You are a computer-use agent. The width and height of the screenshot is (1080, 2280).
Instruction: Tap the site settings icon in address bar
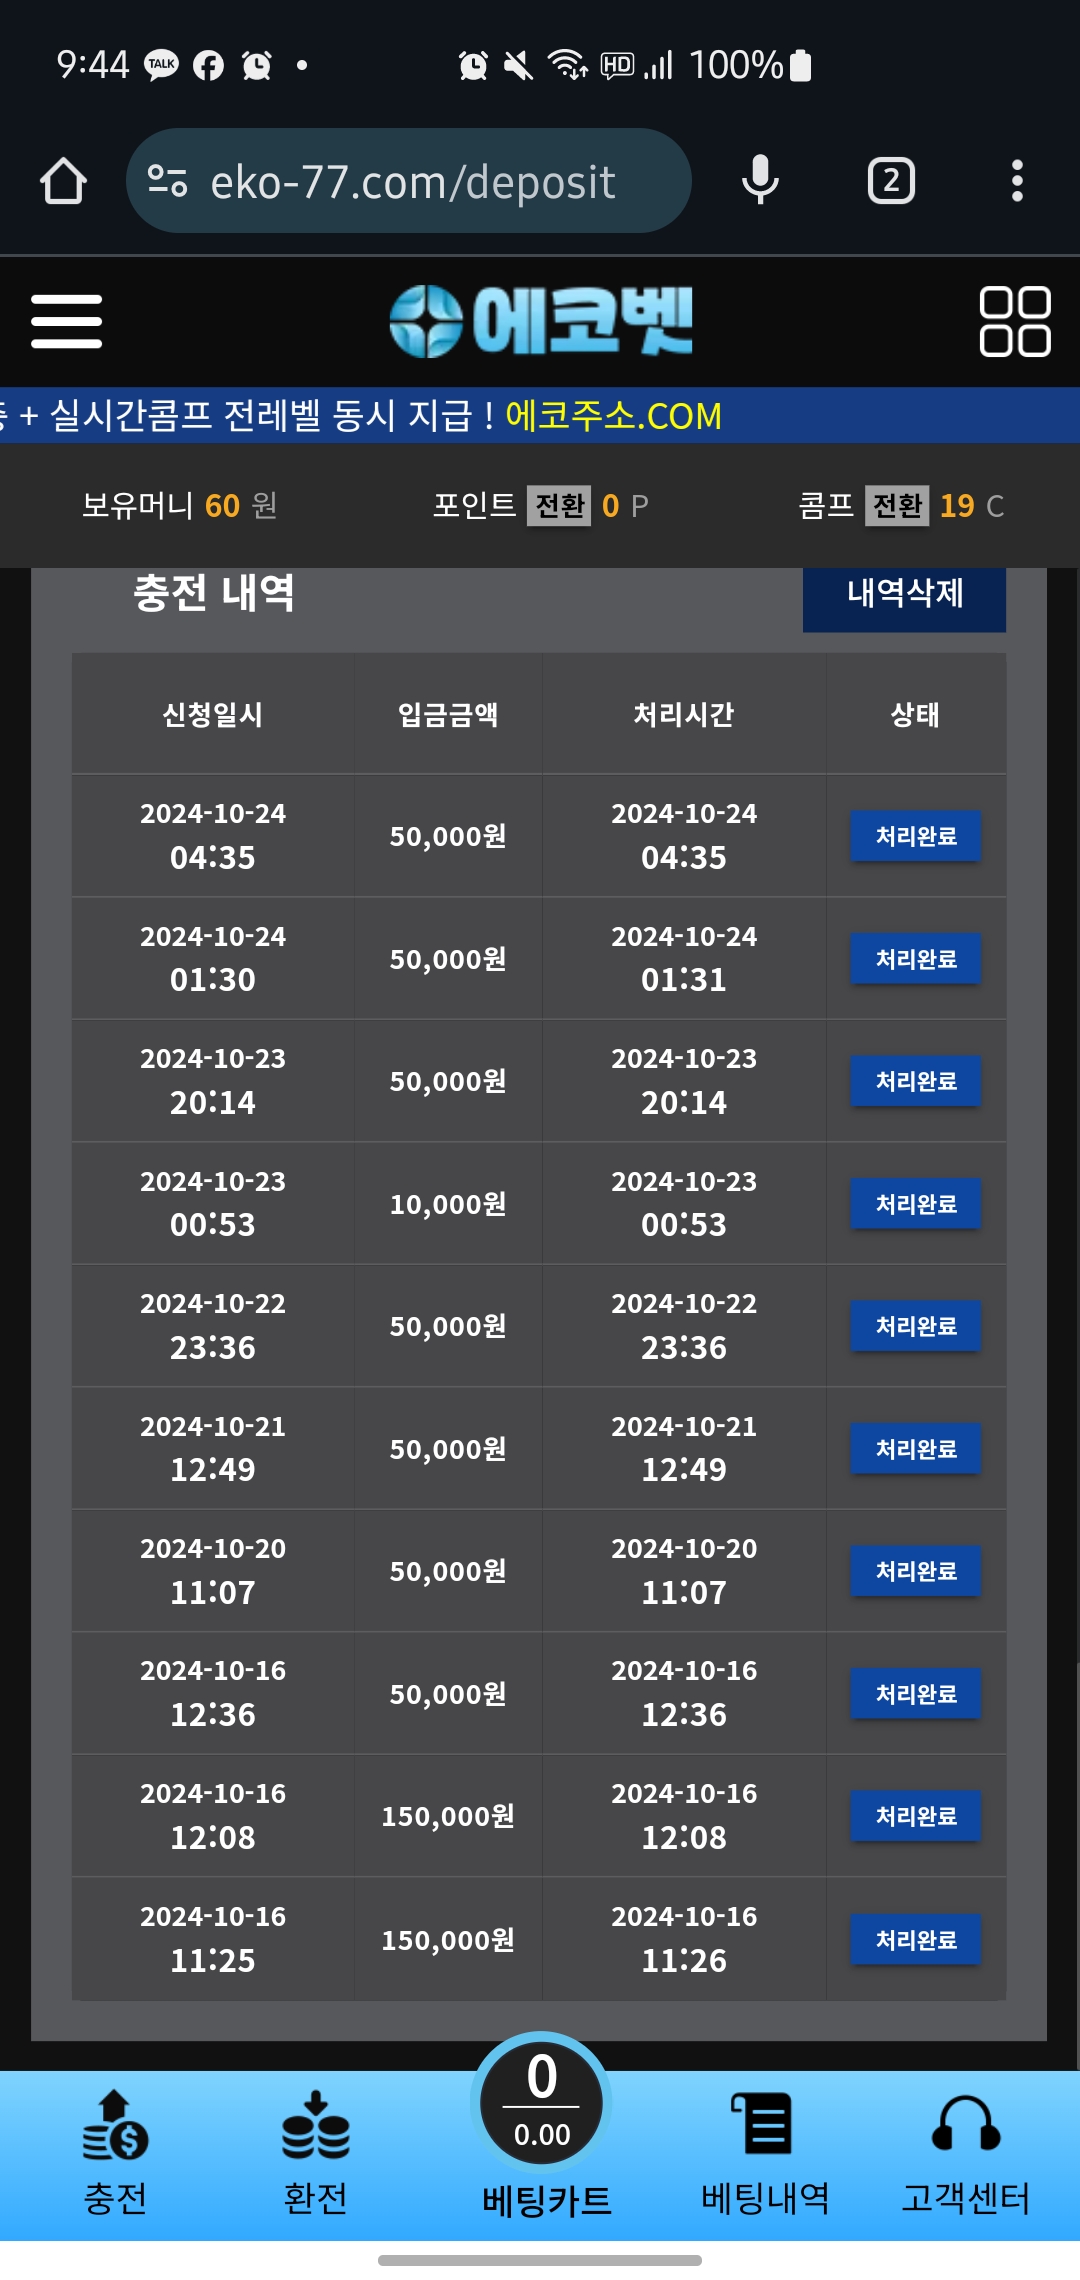[167, 181]
